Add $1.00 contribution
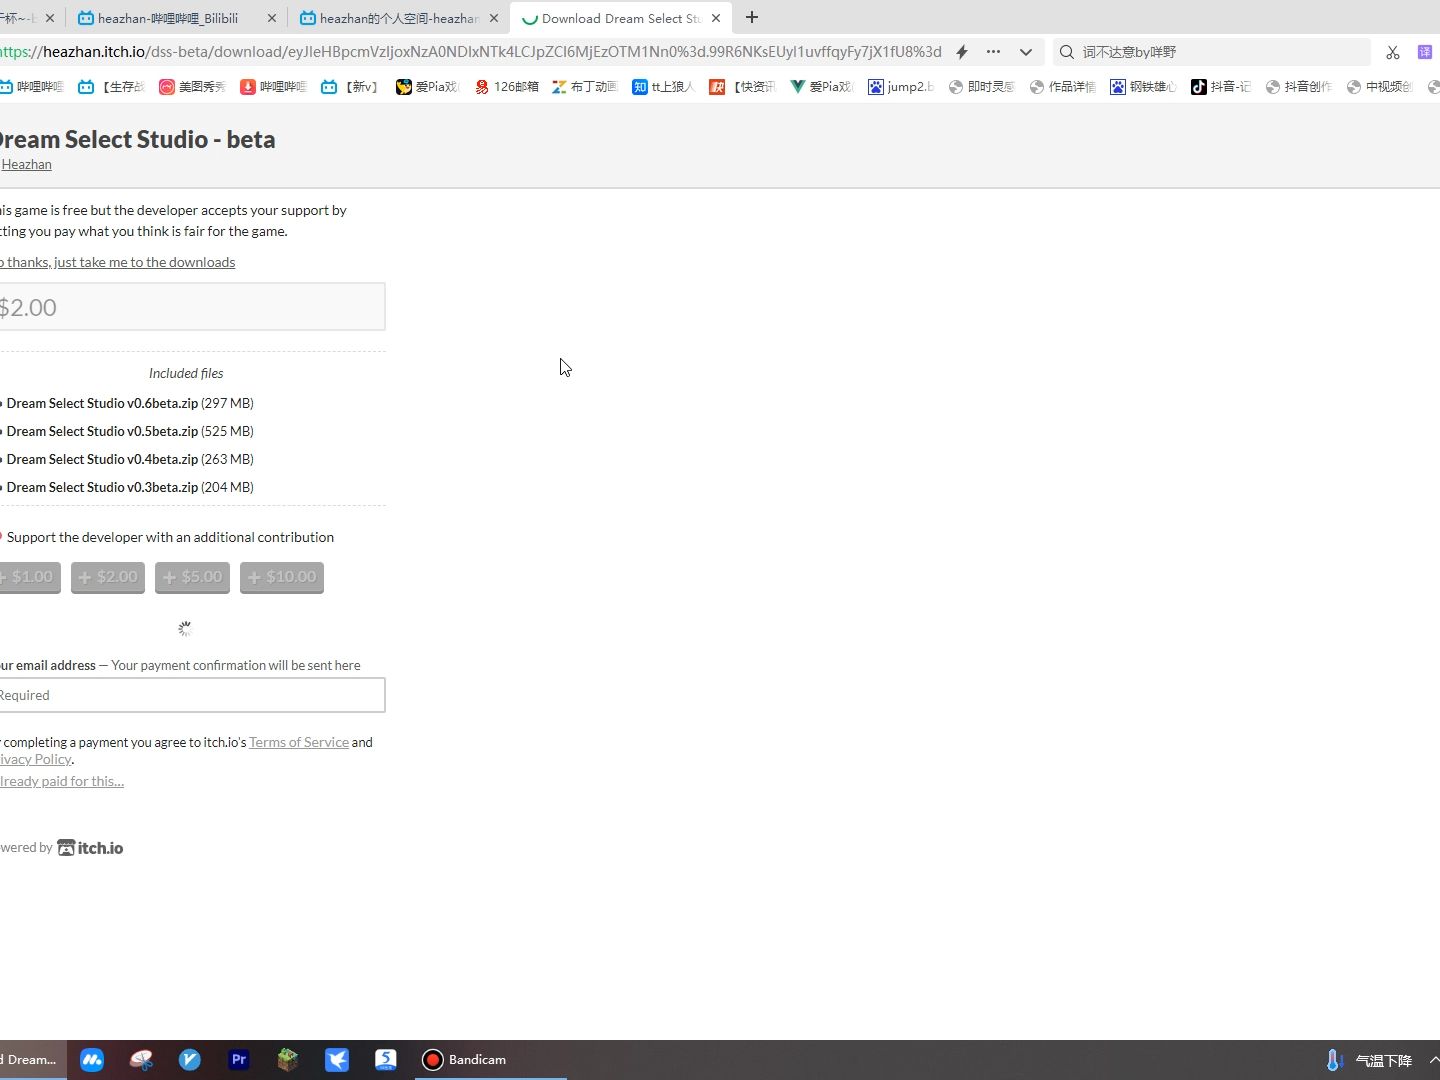The height and width of the screenshot is (1080, 1440). (x=29, y=577)
